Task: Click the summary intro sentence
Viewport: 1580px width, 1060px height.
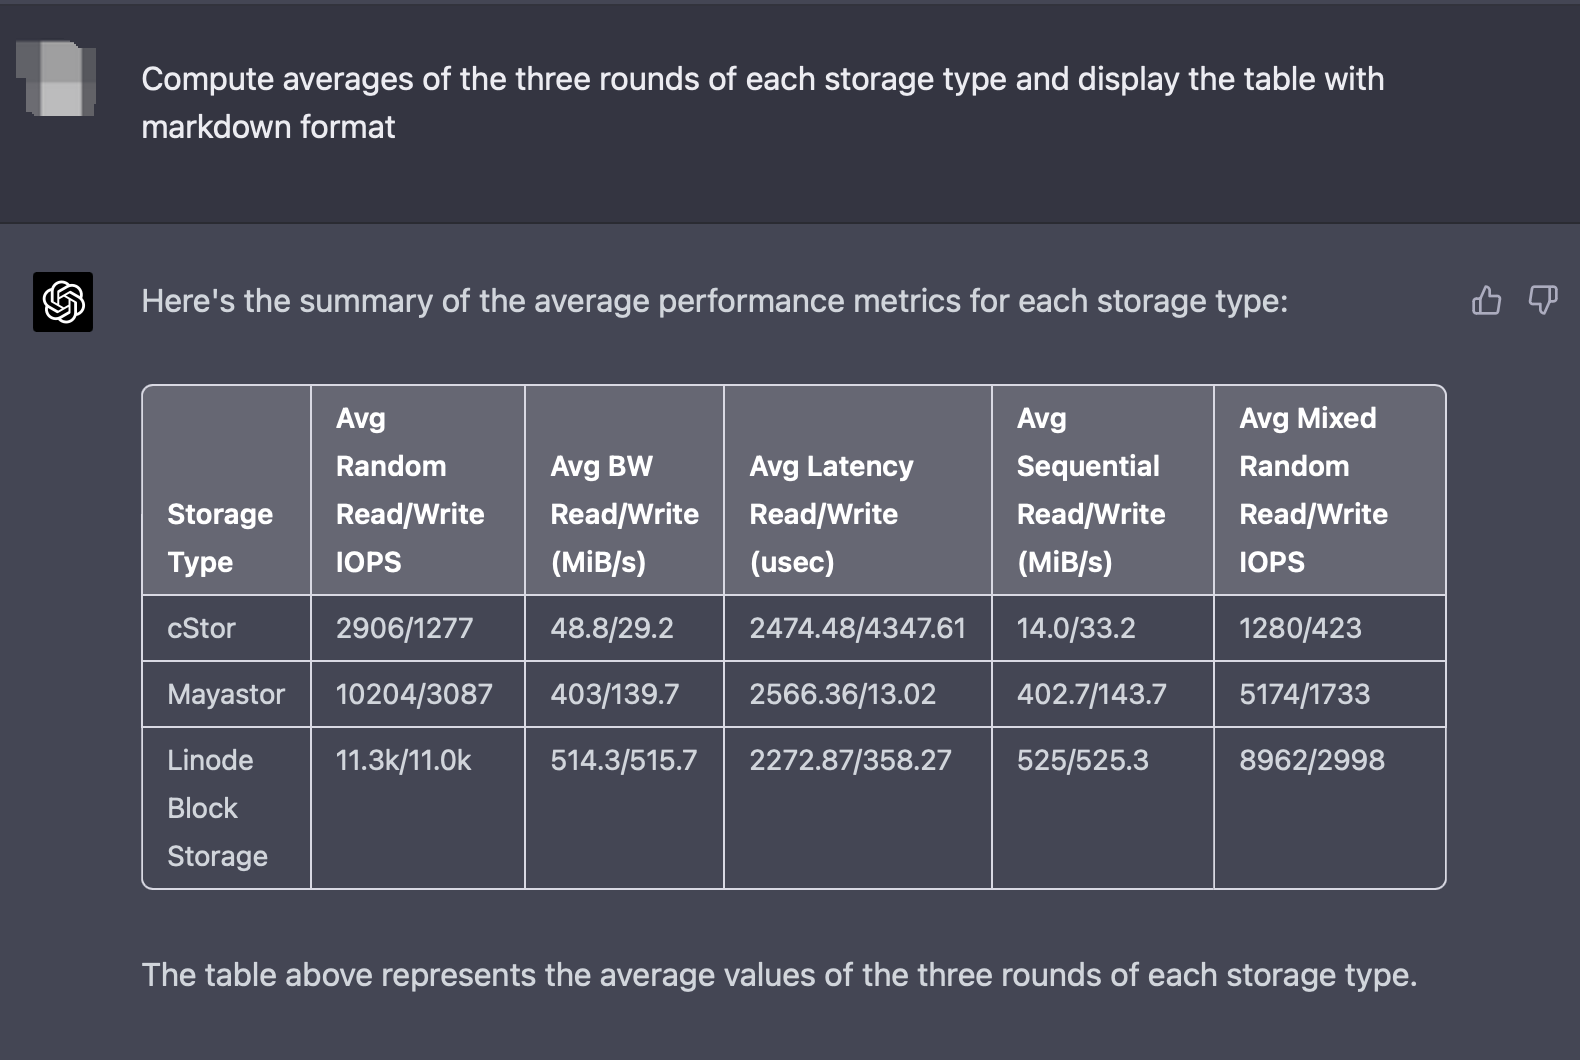Action: click(715, 301)
